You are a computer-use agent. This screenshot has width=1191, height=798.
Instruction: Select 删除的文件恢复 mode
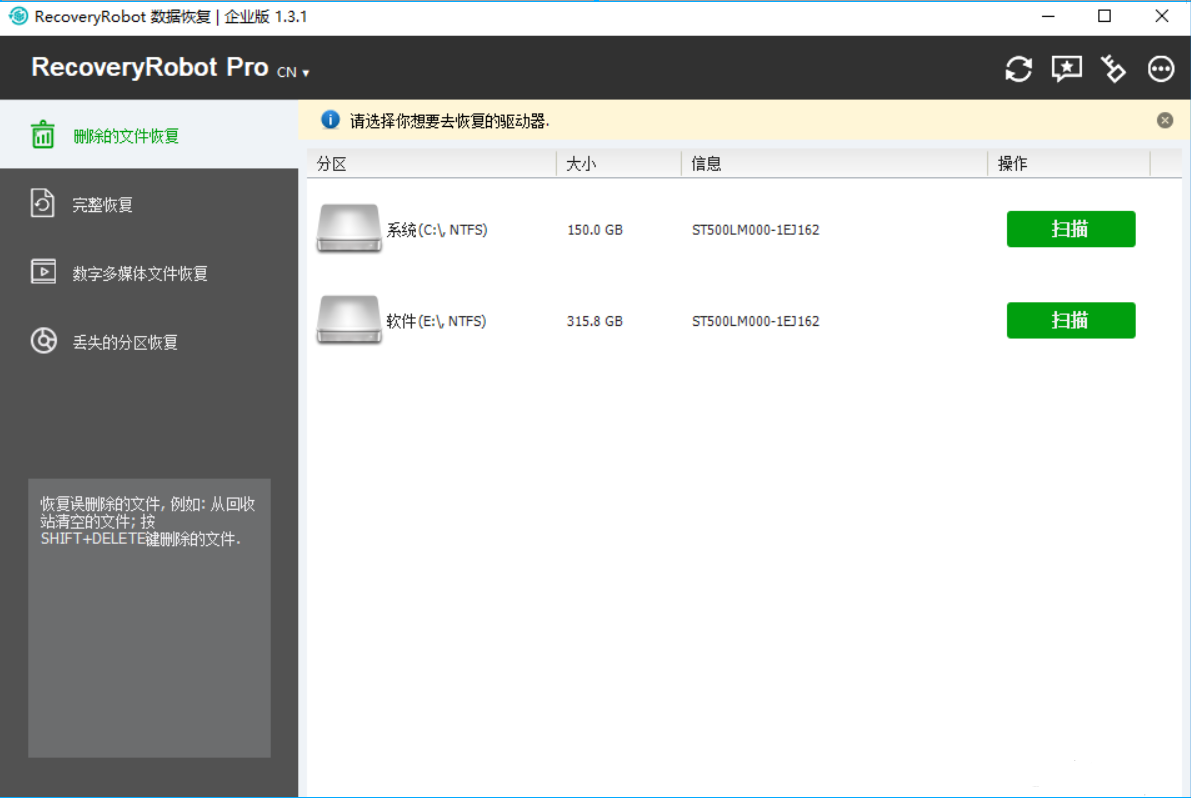pyautogui.click(x=149, y=135)
